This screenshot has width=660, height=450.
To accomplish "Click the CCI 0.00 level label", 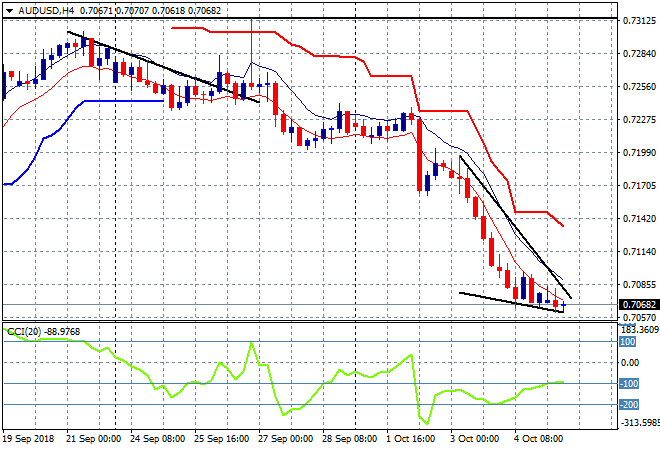I will pyautogui.click(x=630, y=362).
